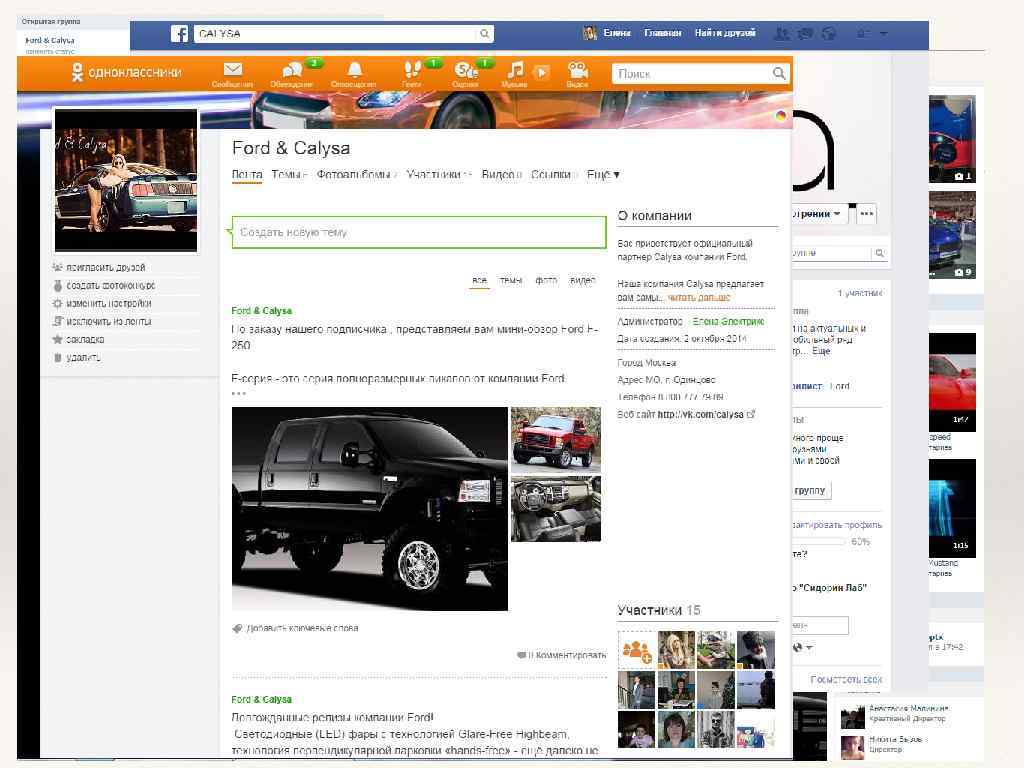Click the Odnoklassniki search magnifier icon
Screen dimensions: 1024x768
pyautogui.click(x=778, y=73)
